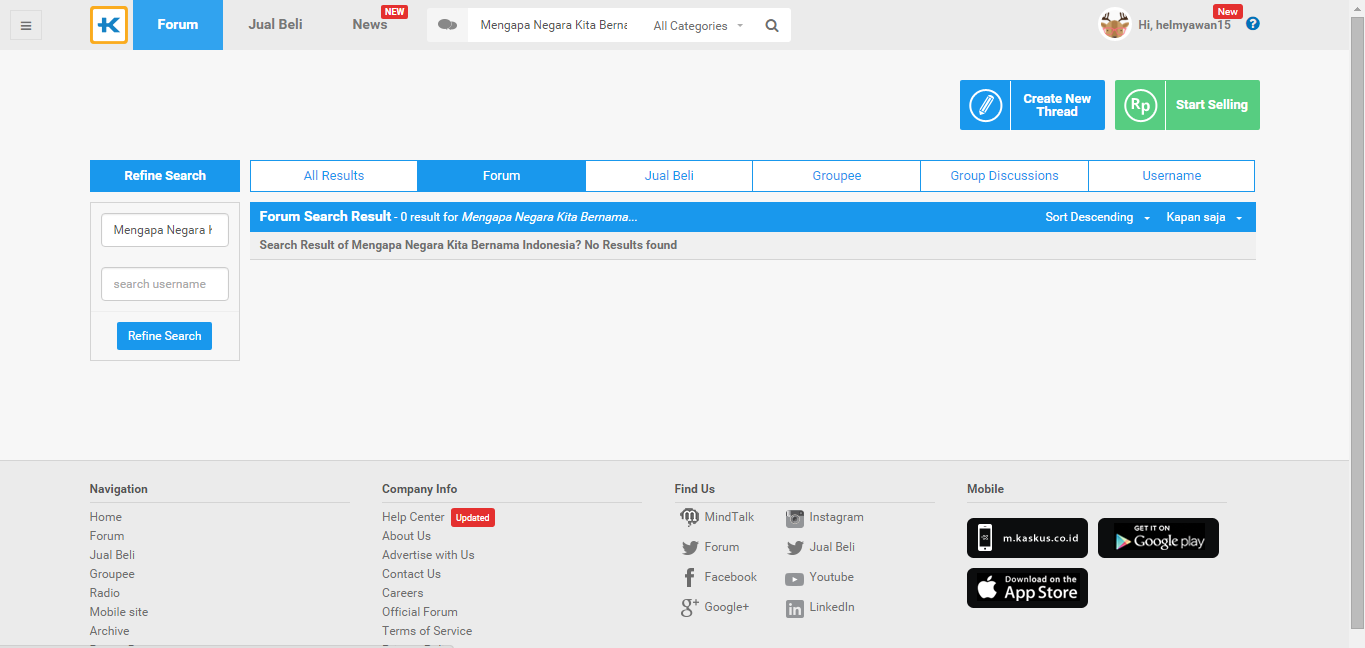Click the Youtube icon in footer

[794, 578]
